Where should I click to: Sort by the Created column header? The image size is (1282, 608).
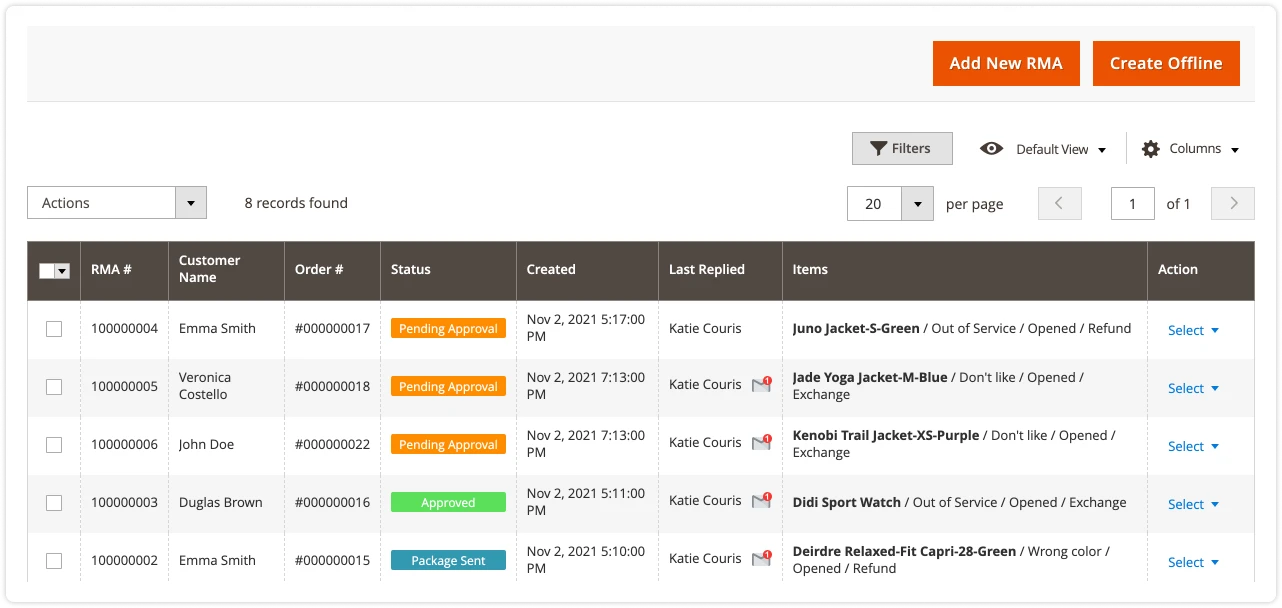(x=551, y=270)
